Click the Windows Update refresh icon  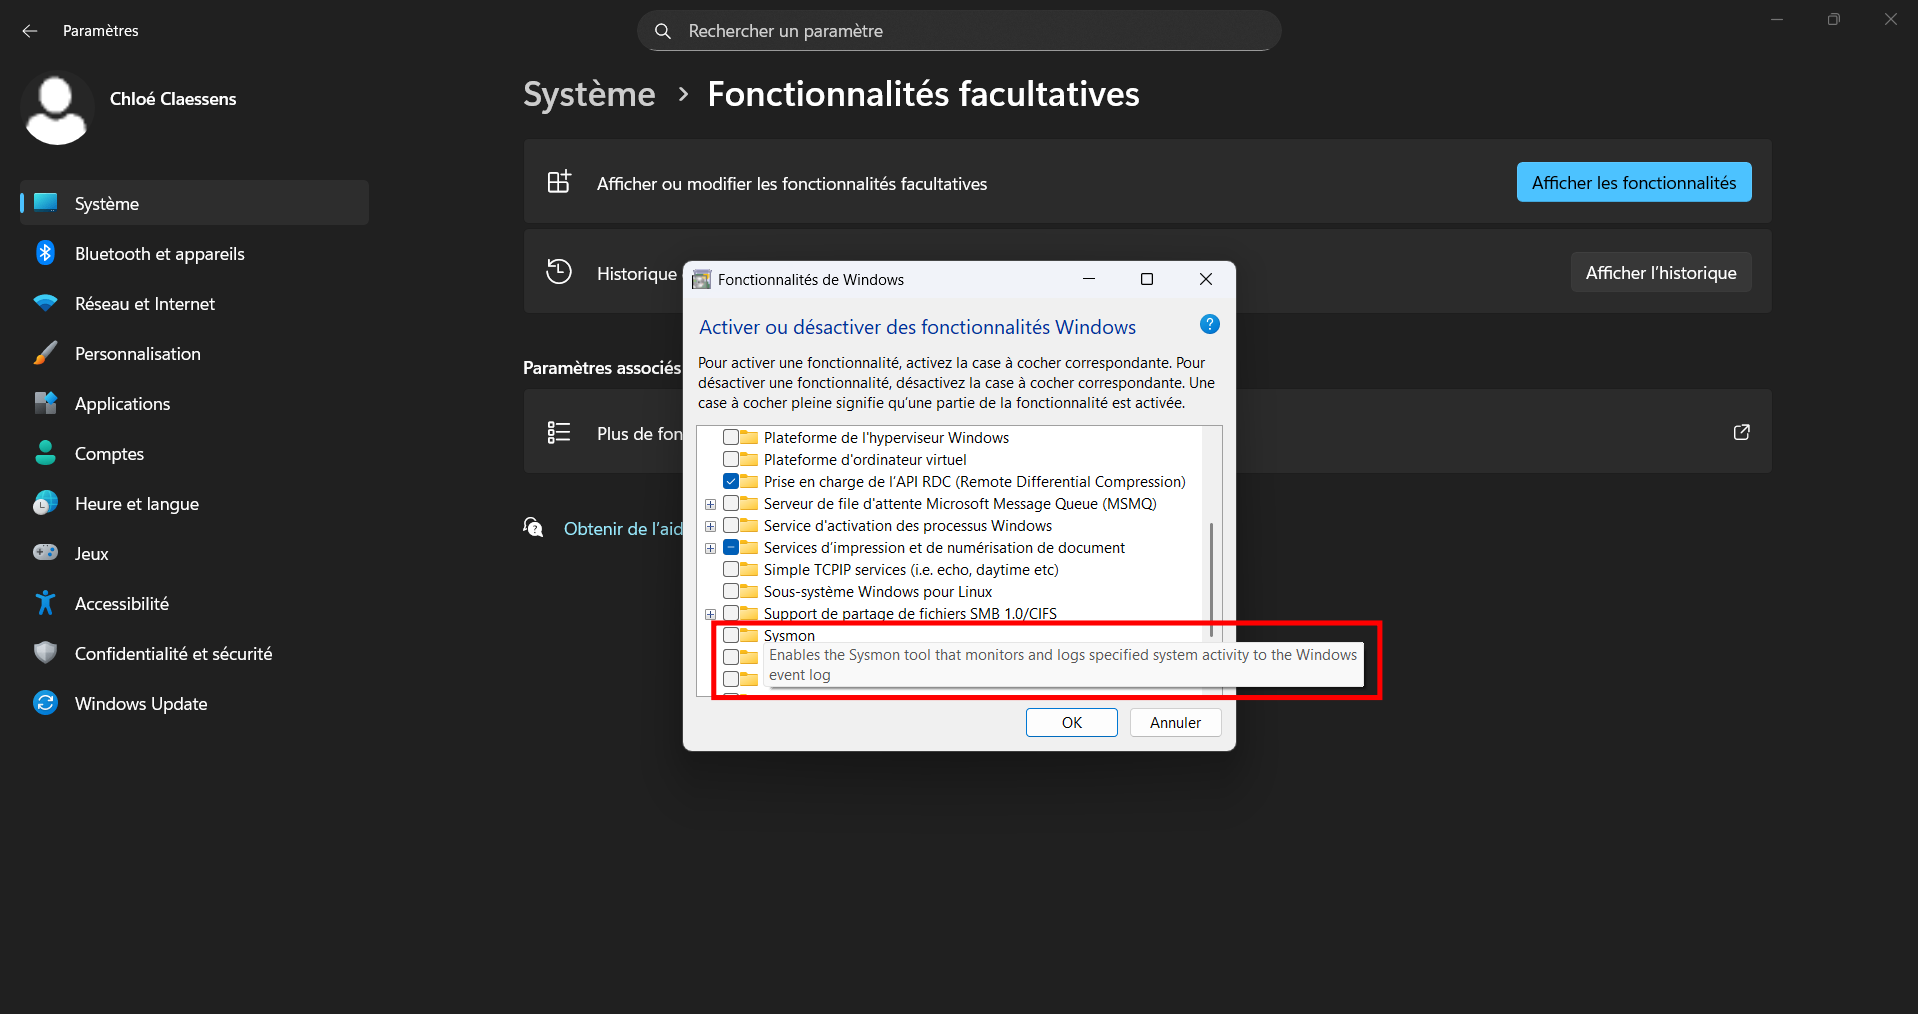click(46, 703)
